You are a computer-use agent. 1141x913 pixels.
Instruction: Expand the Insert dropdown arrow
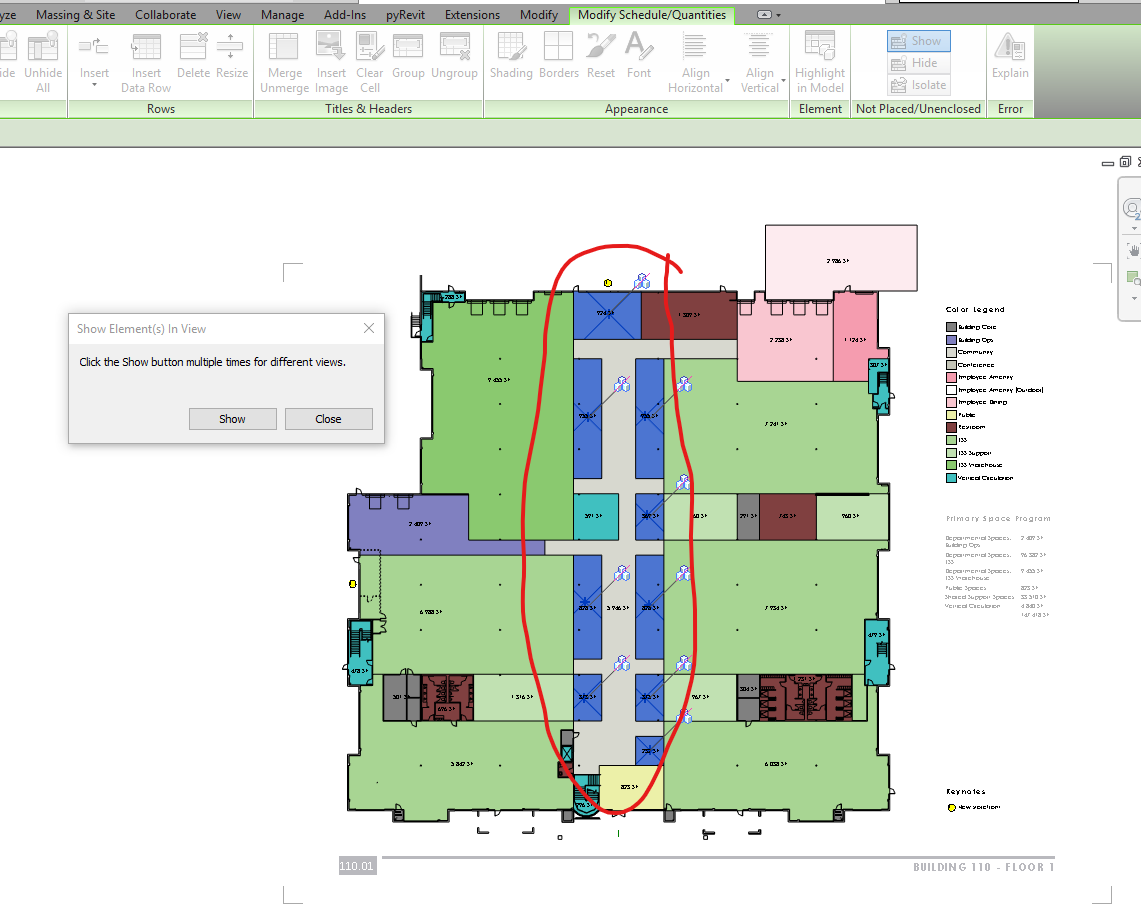point(95,85)
